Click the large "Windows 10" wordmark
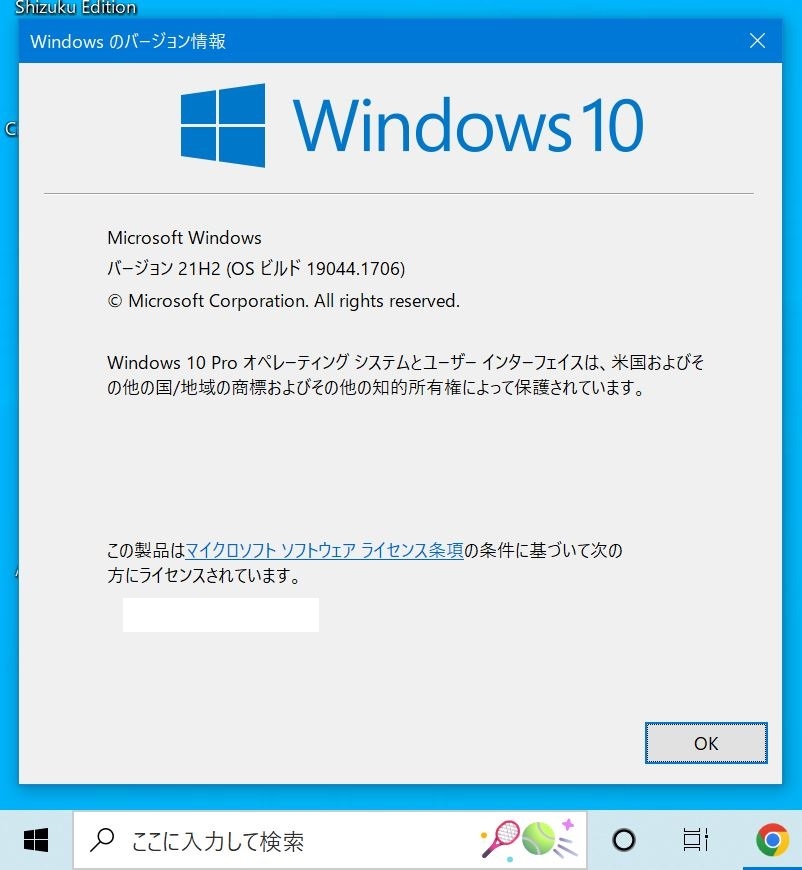Image resolution: width=802 pixels, height=870 pixels. click(x=468, y=125)
